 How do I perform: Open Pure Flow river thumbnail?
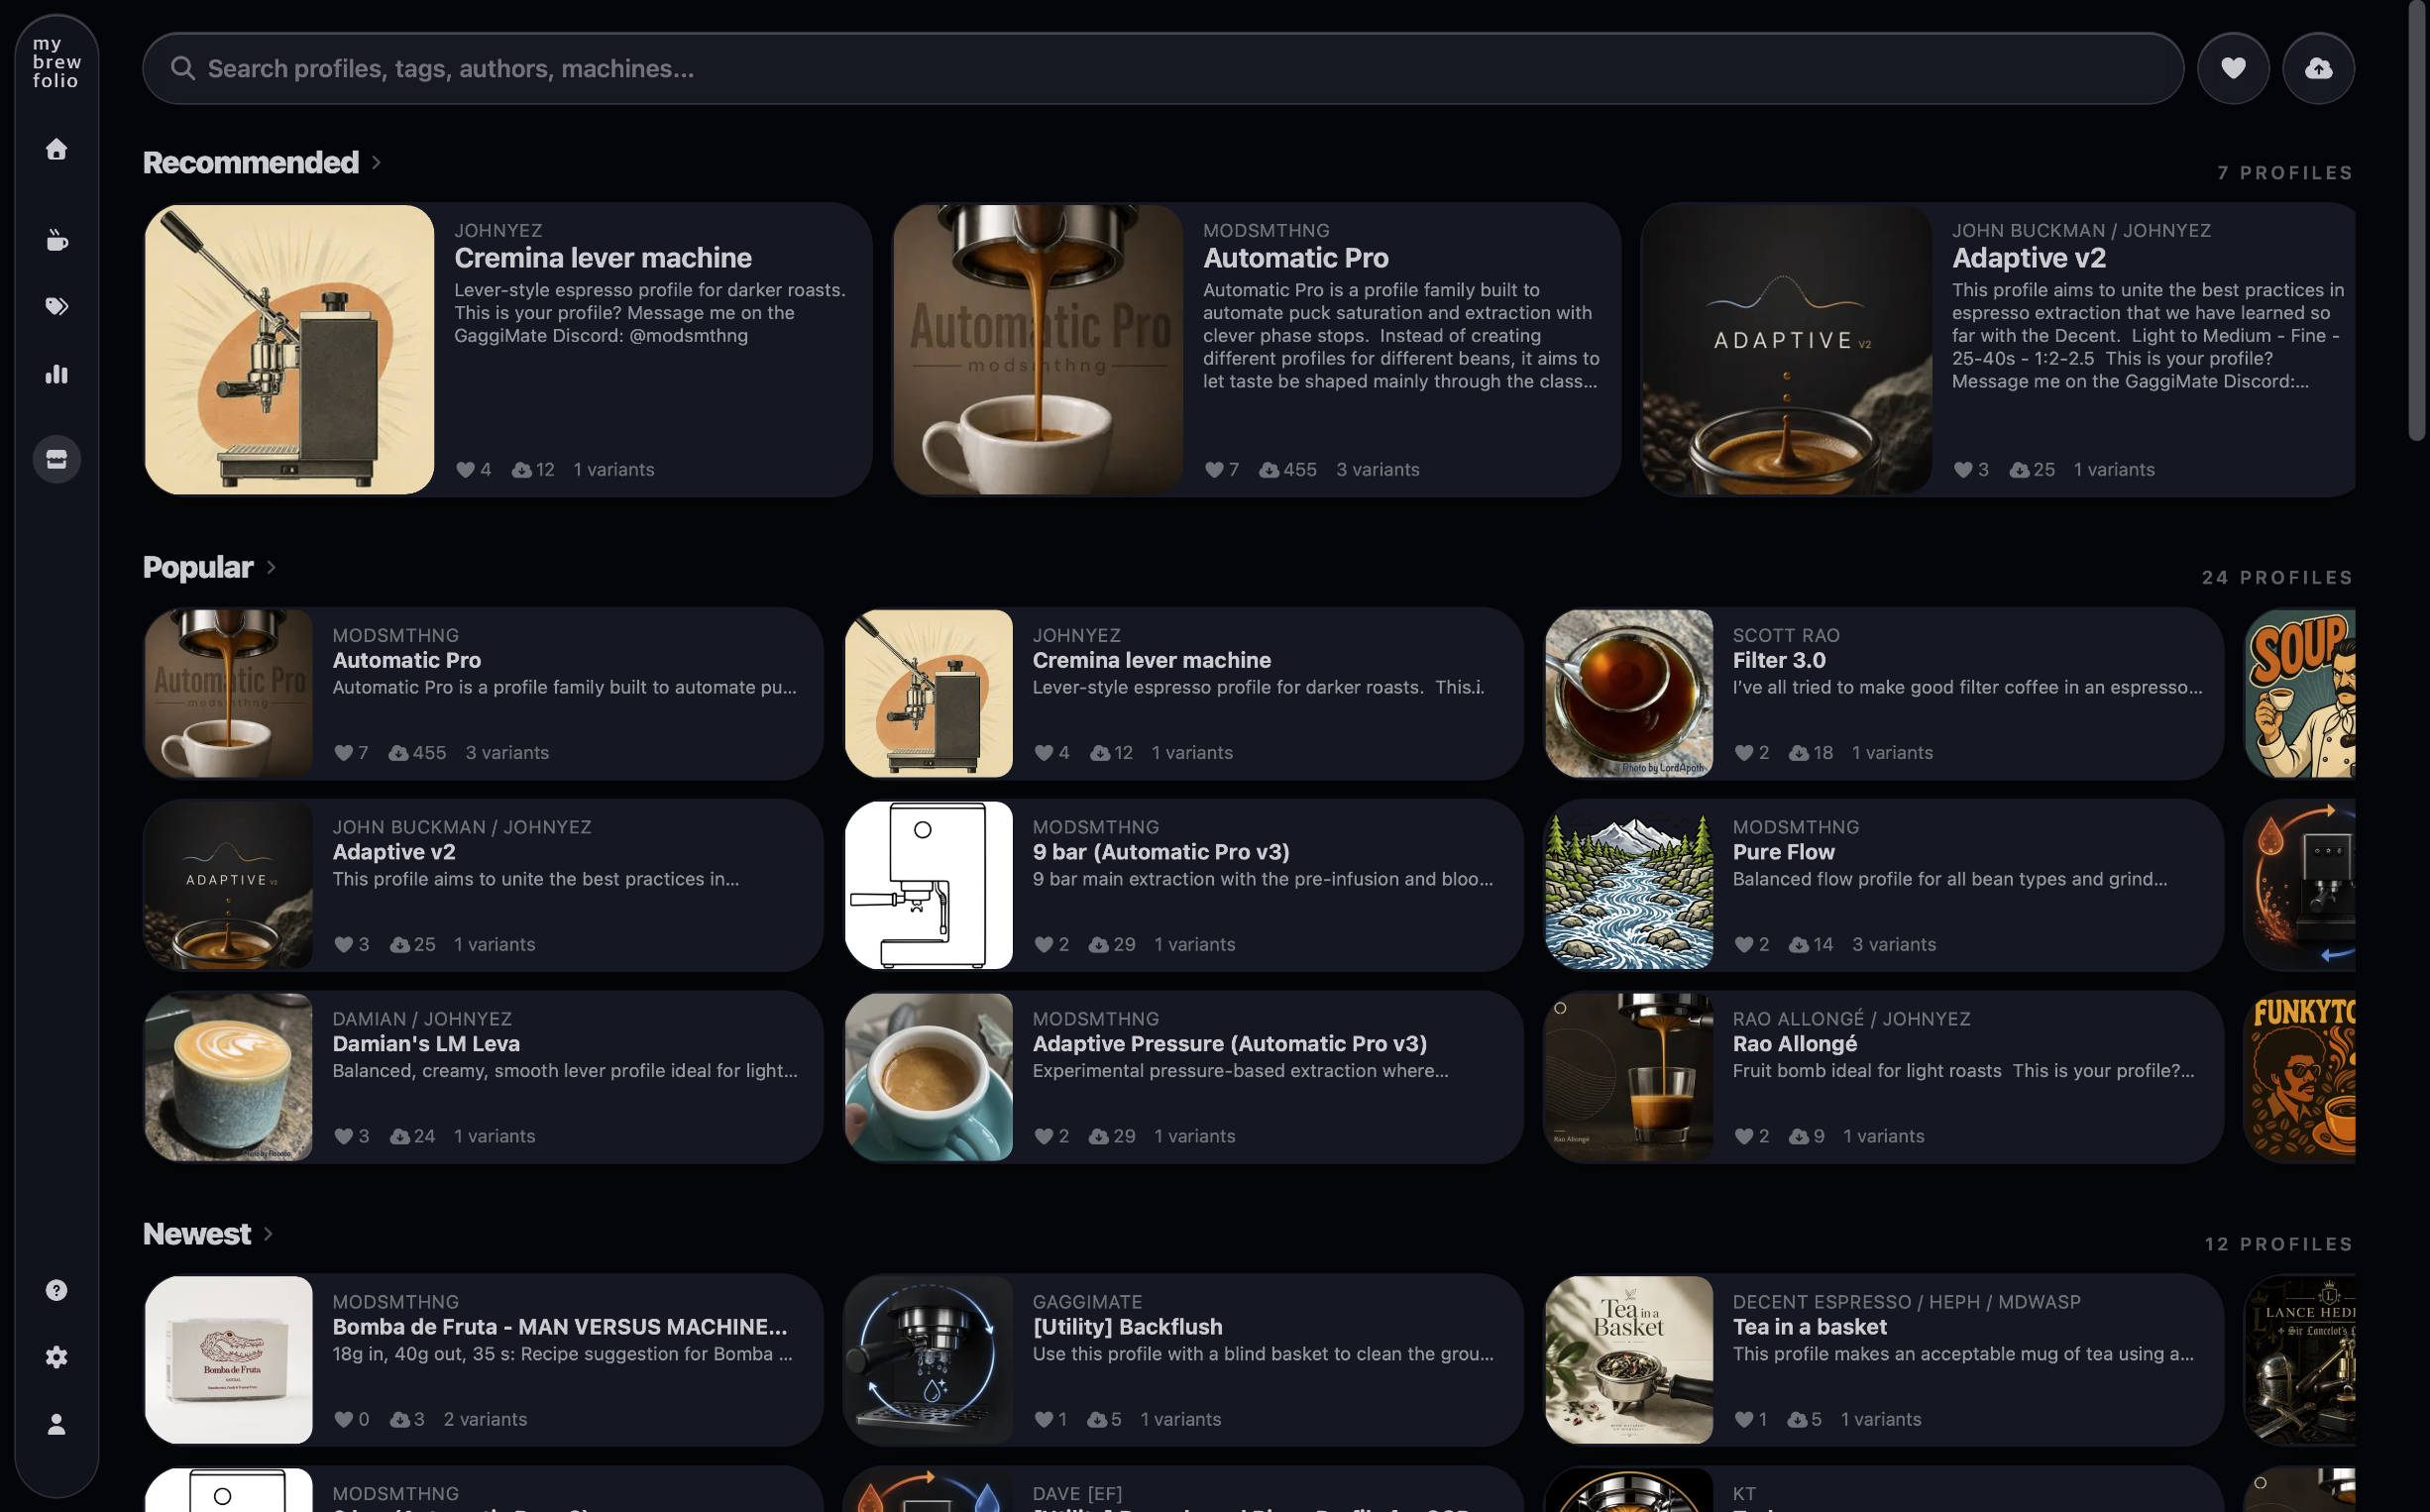tap(1629, 886)
